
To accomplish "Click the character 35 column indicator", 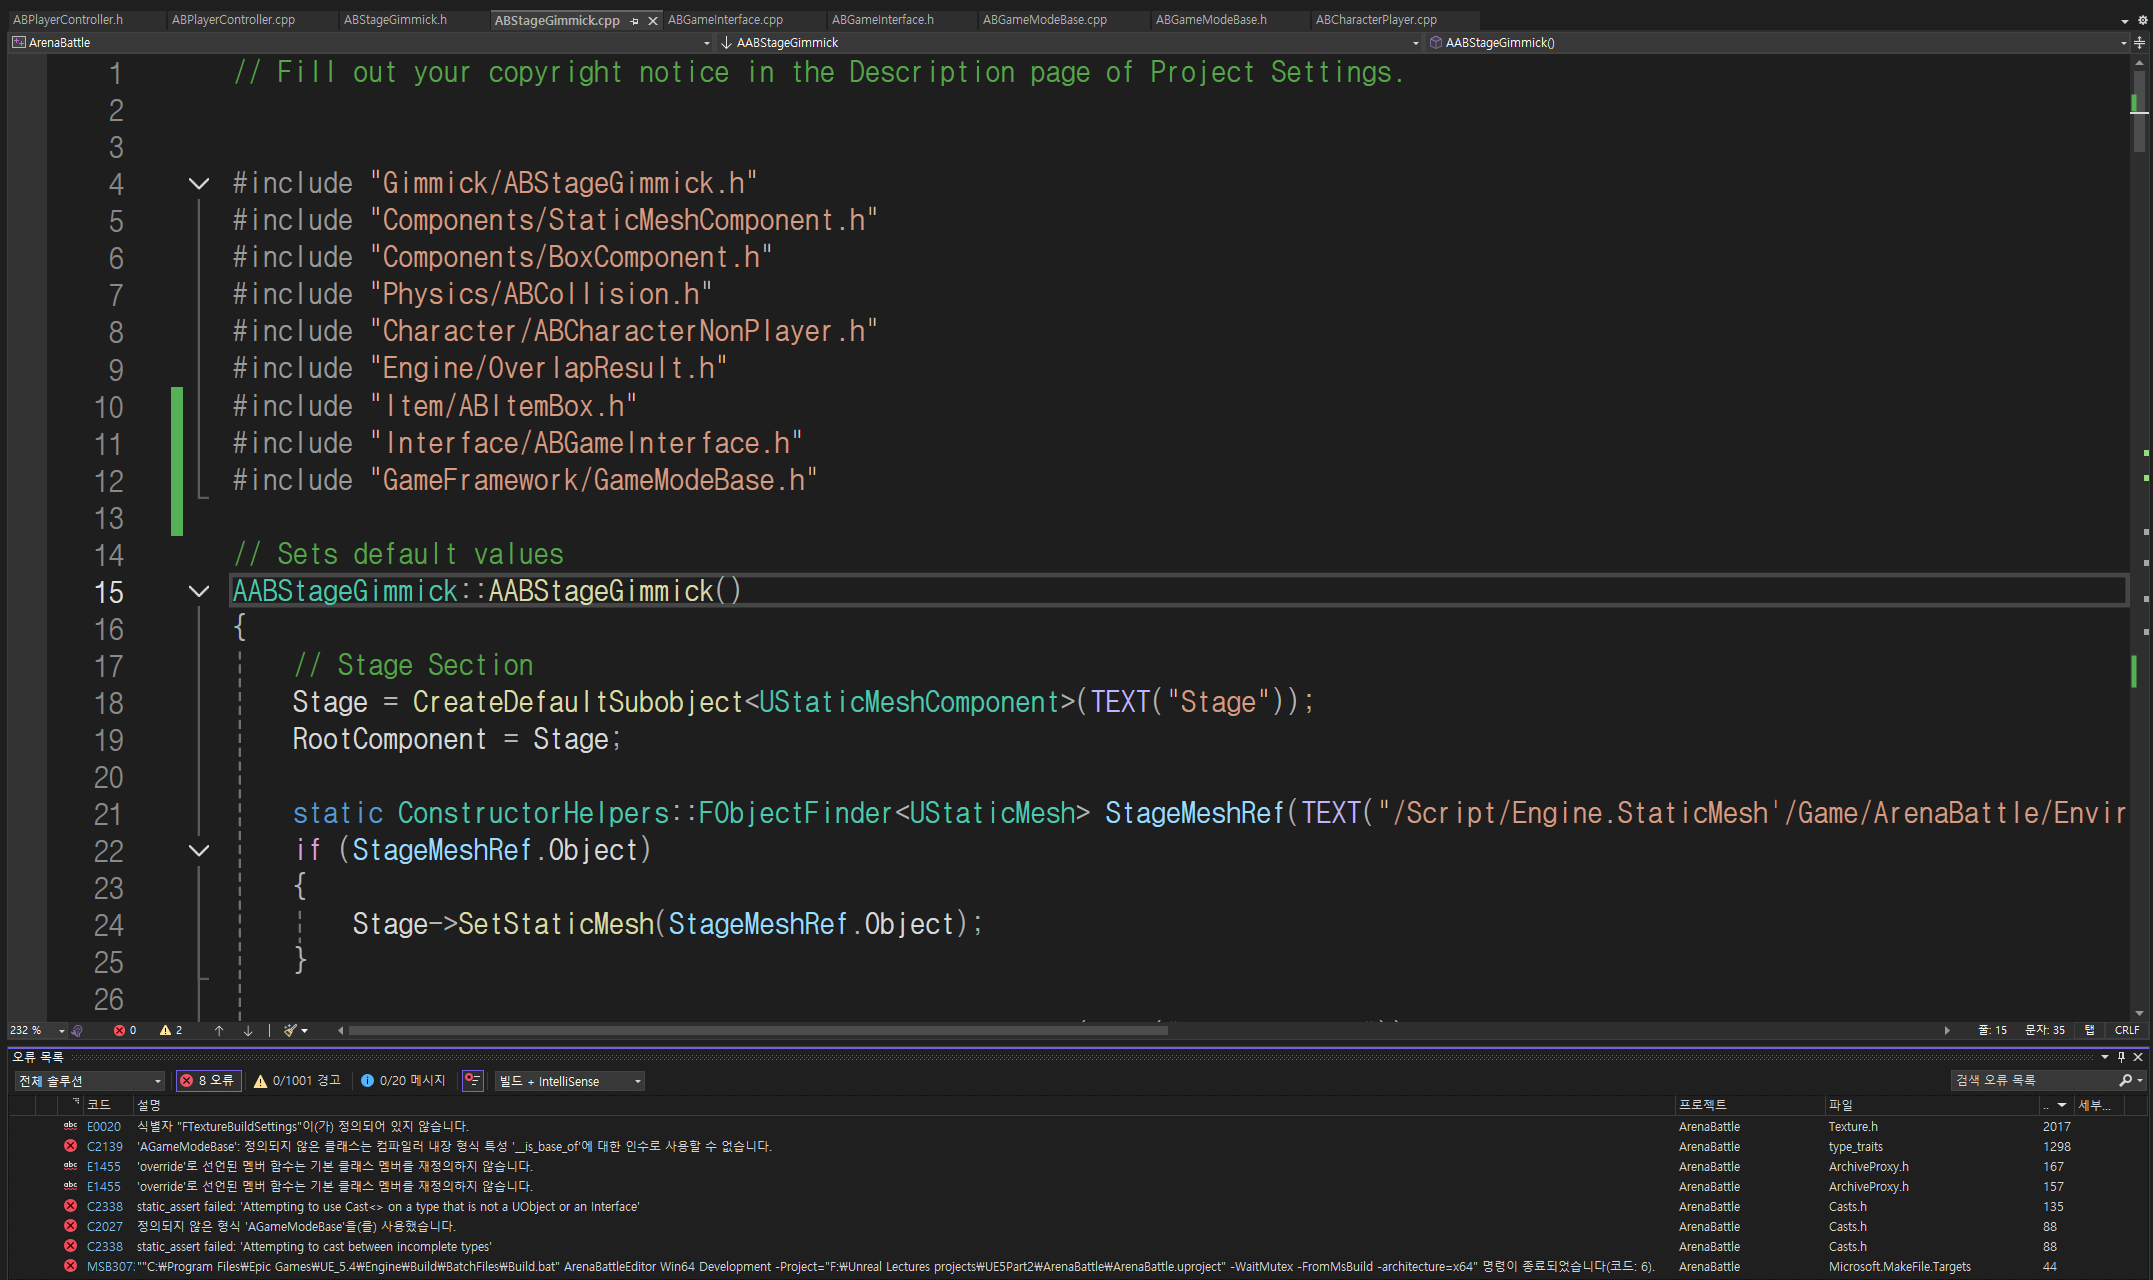I will (x=2045, y=1031).
